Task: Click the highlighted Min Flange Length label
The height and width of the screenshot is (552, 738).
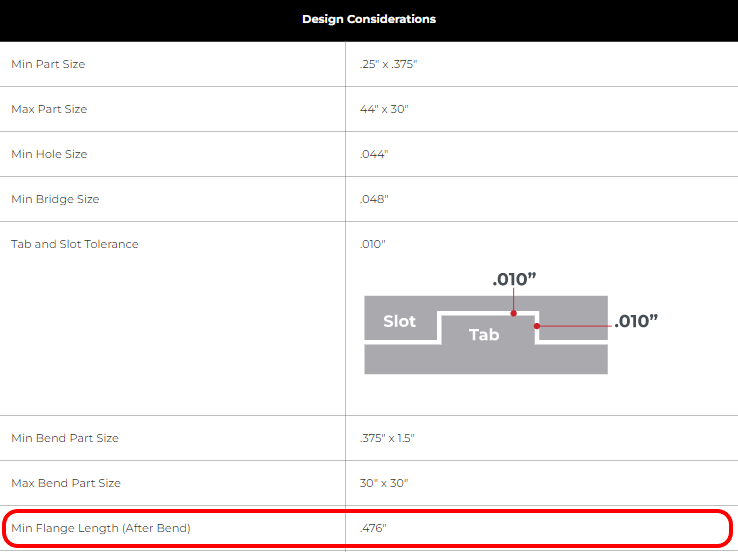Action: pos(101,528)
